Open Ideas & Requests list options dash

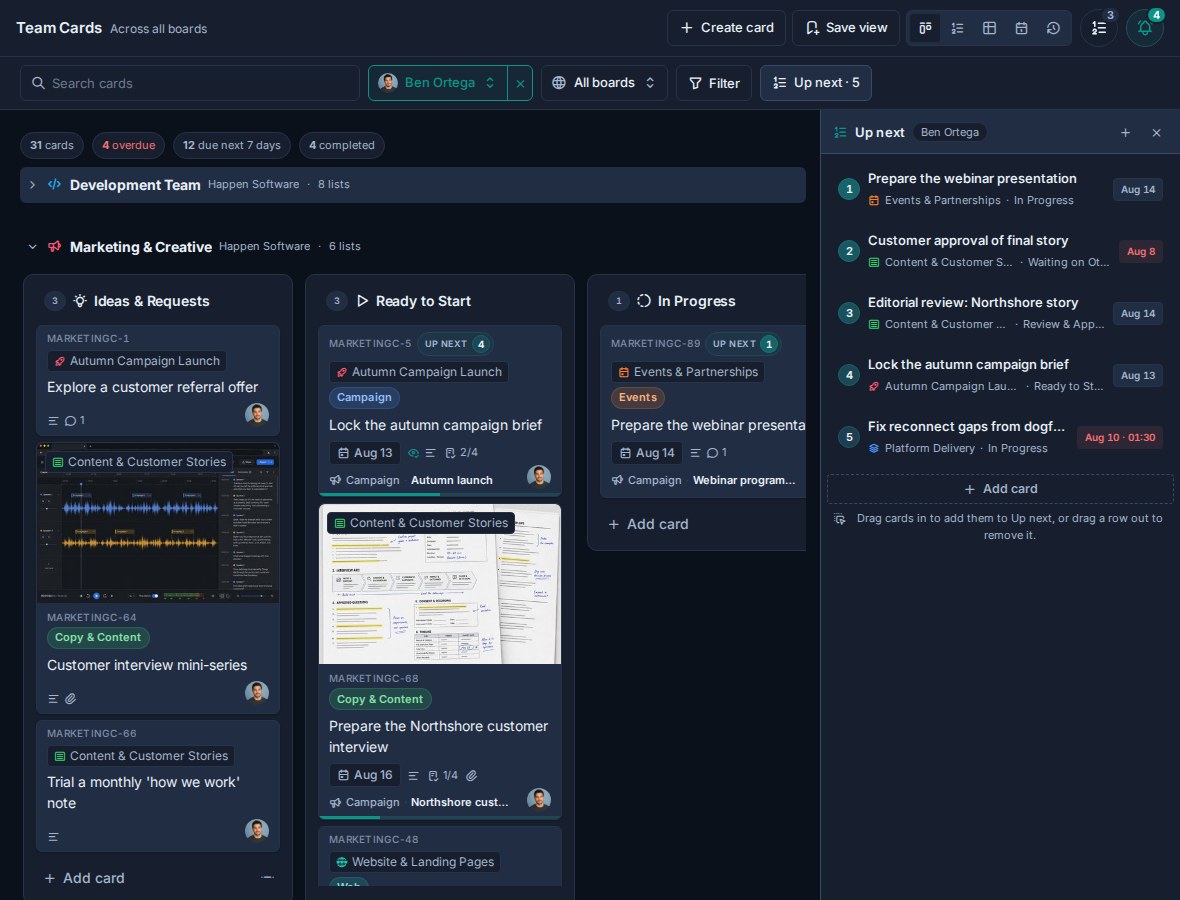(267, 877)
